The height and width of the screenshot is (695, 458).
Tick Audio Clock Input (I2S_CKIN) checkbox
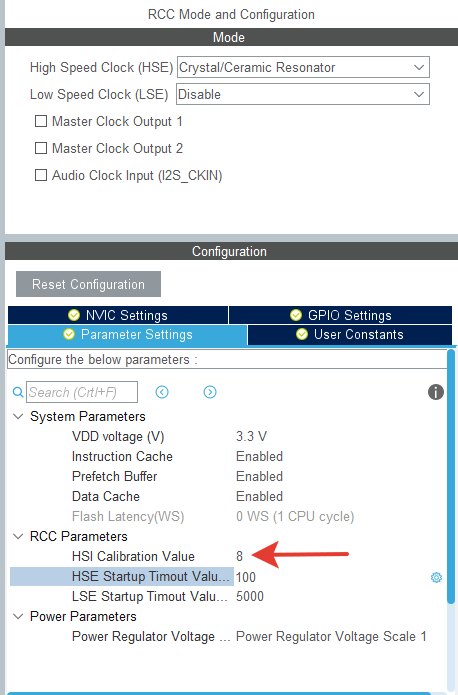pyautogui.click(x=41, y=175)
